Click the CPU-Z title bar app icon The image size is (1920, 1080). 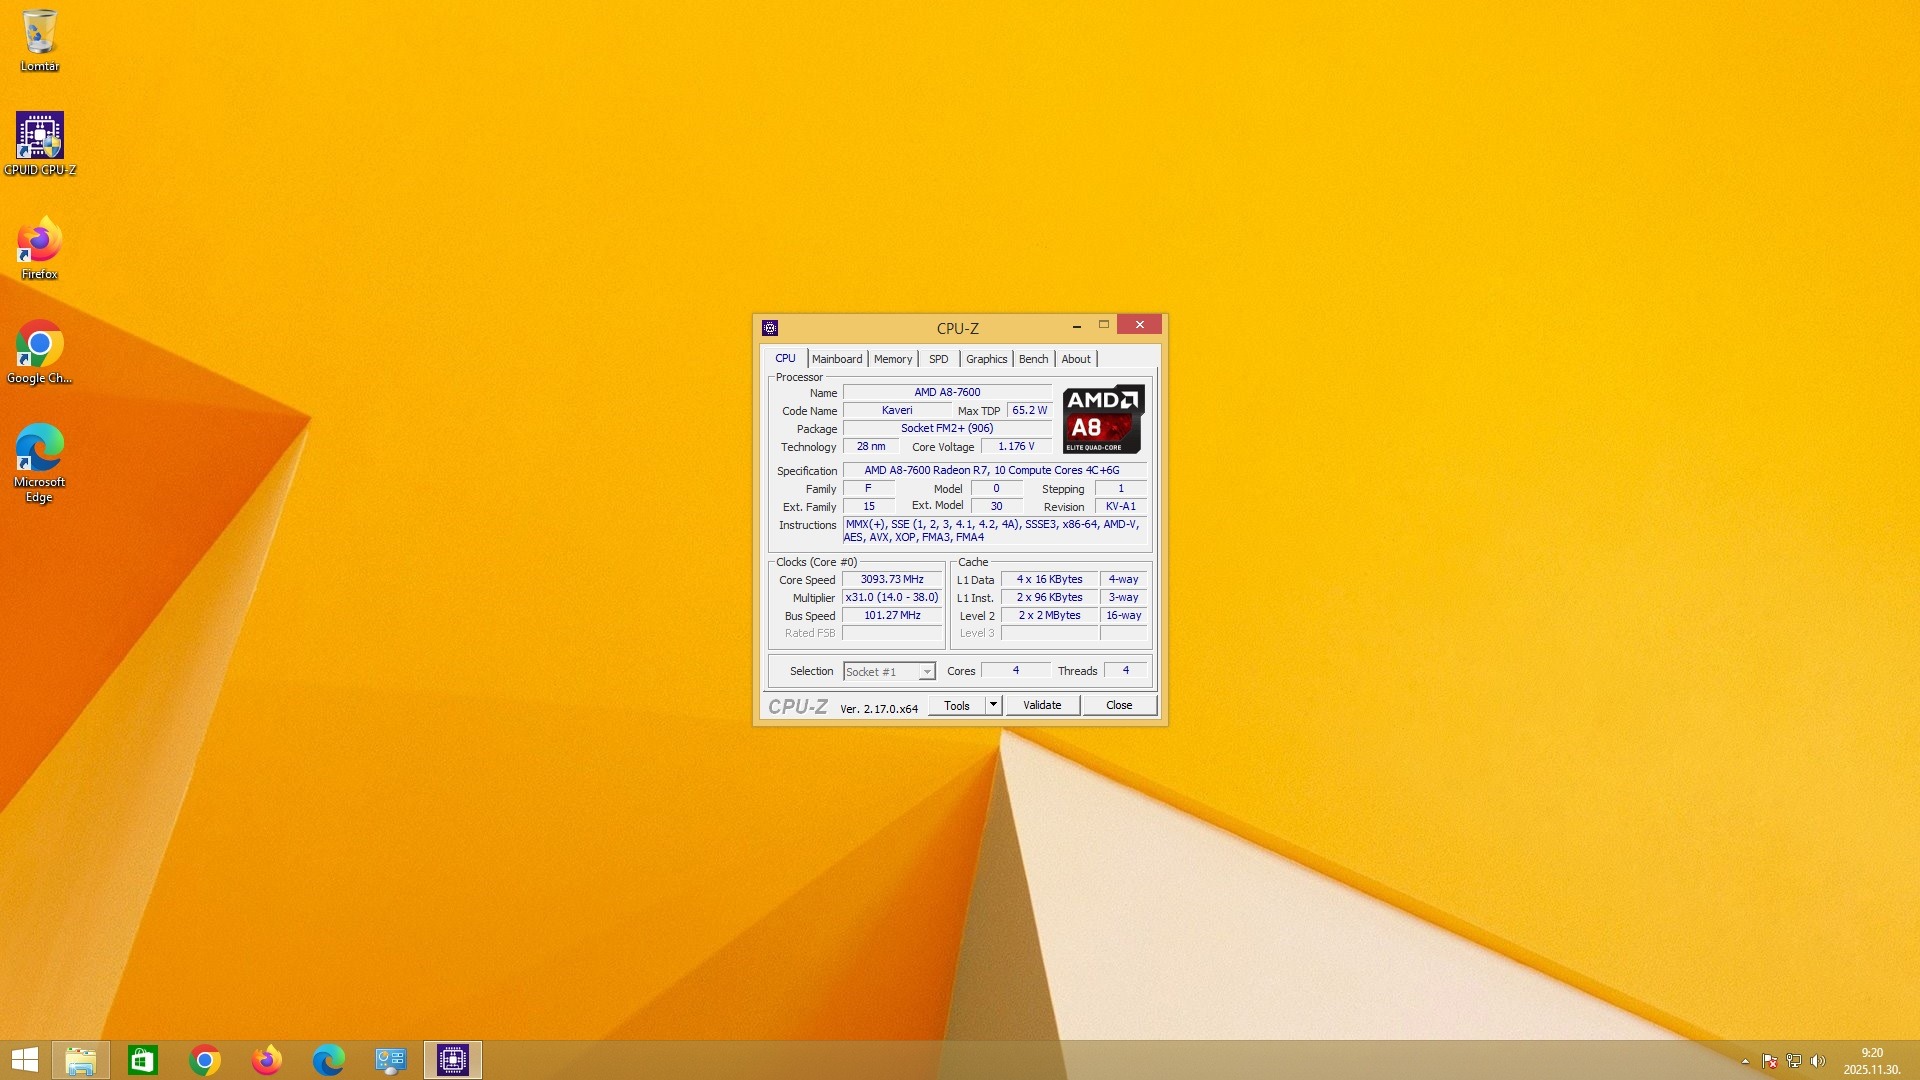pyautogui.click(x=770, y=328)
